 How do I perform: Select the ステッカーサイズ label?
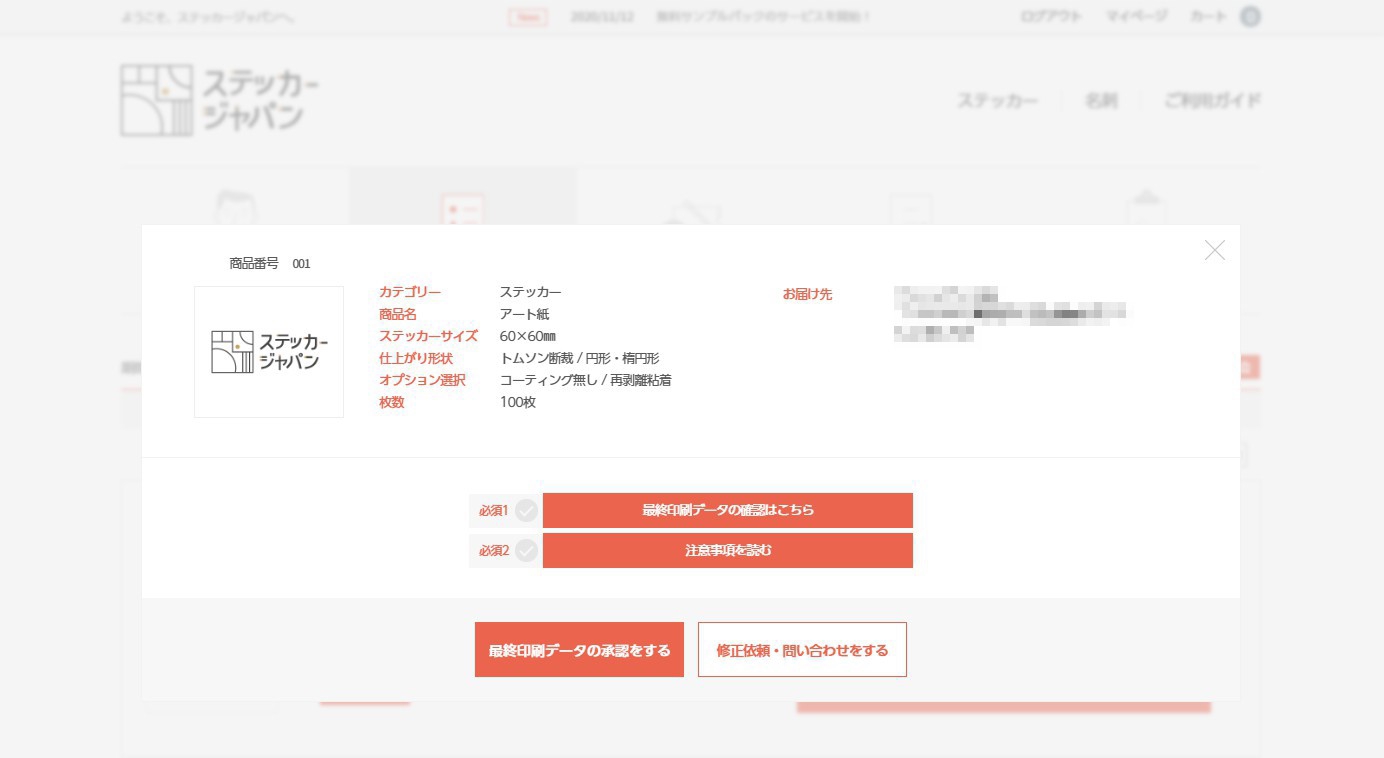pos(428,336)
